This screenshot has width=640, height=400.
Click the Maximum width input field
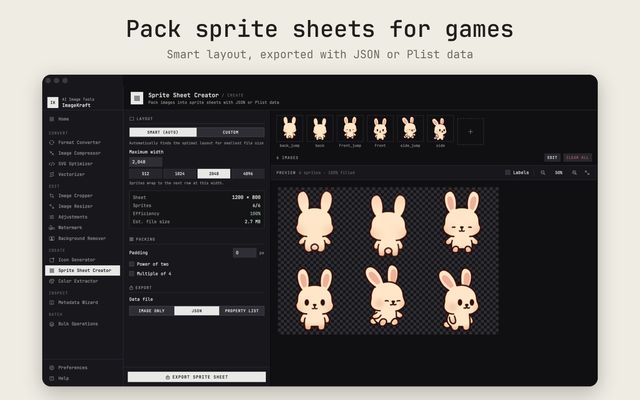coord(146,162)
